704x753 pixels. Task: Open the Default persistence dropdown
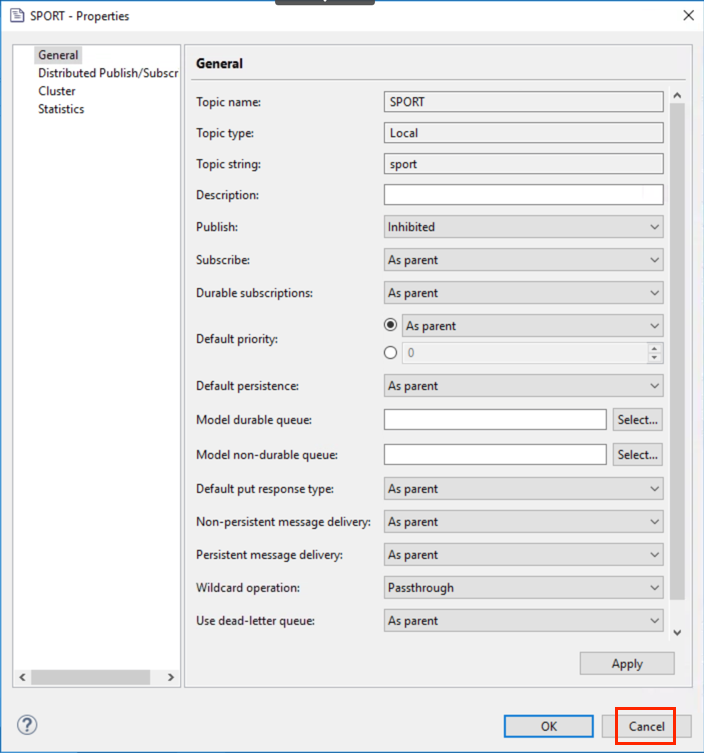pyautogui.click(x=523, y=386)
